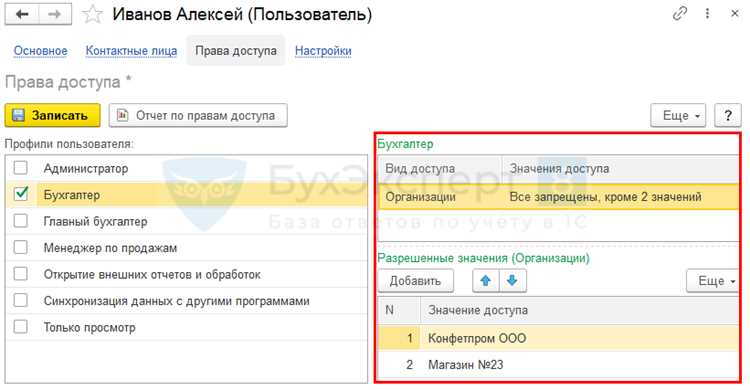Click the Вид доступа column header

coord(440,168)
